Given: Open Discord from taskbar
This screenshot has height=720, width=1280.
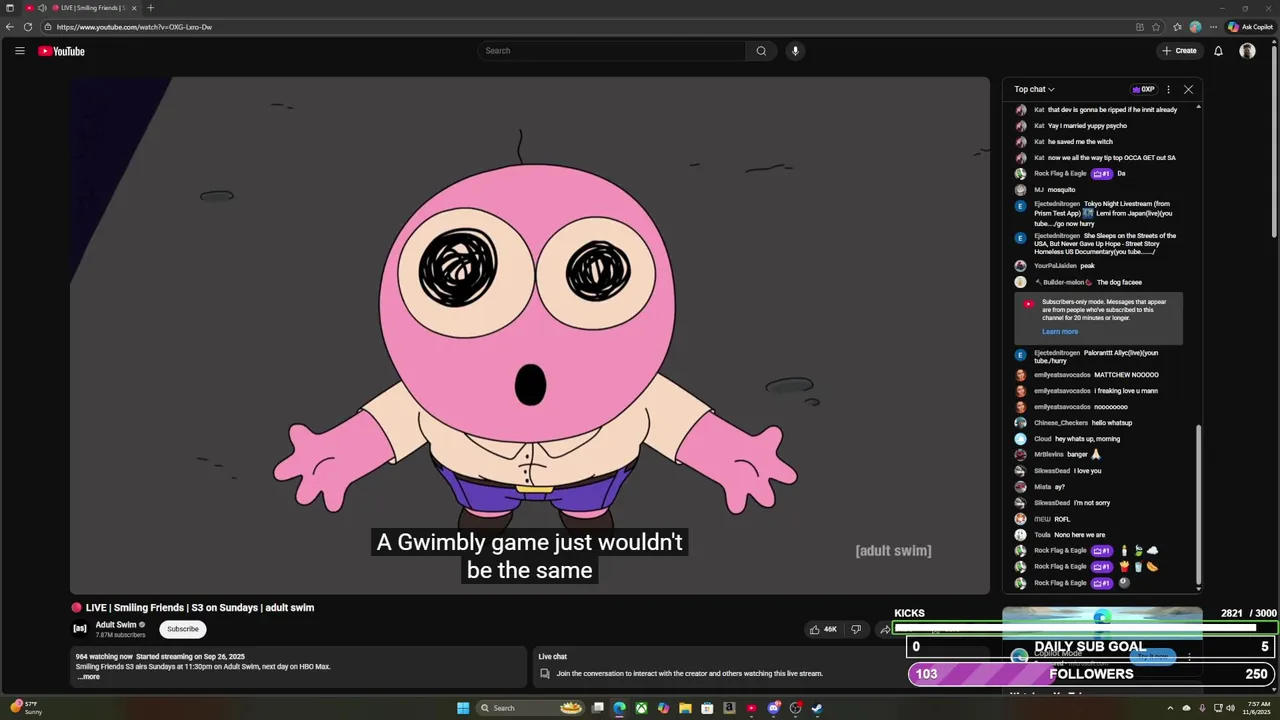Looking at the screenshot, I should coord(773,708).
